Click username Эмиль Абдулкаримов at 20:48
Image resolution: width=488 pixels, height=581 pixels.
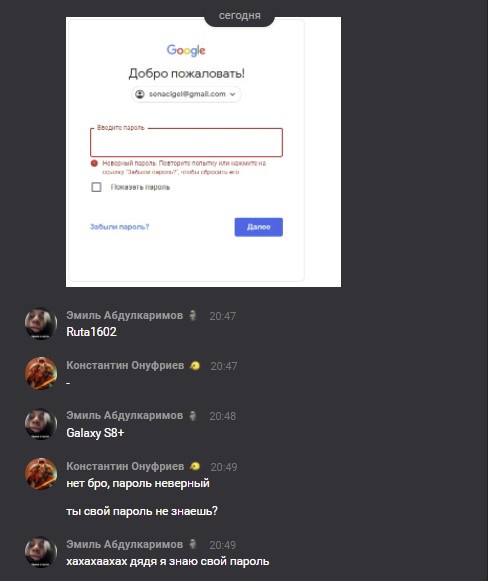pos(125,415)
